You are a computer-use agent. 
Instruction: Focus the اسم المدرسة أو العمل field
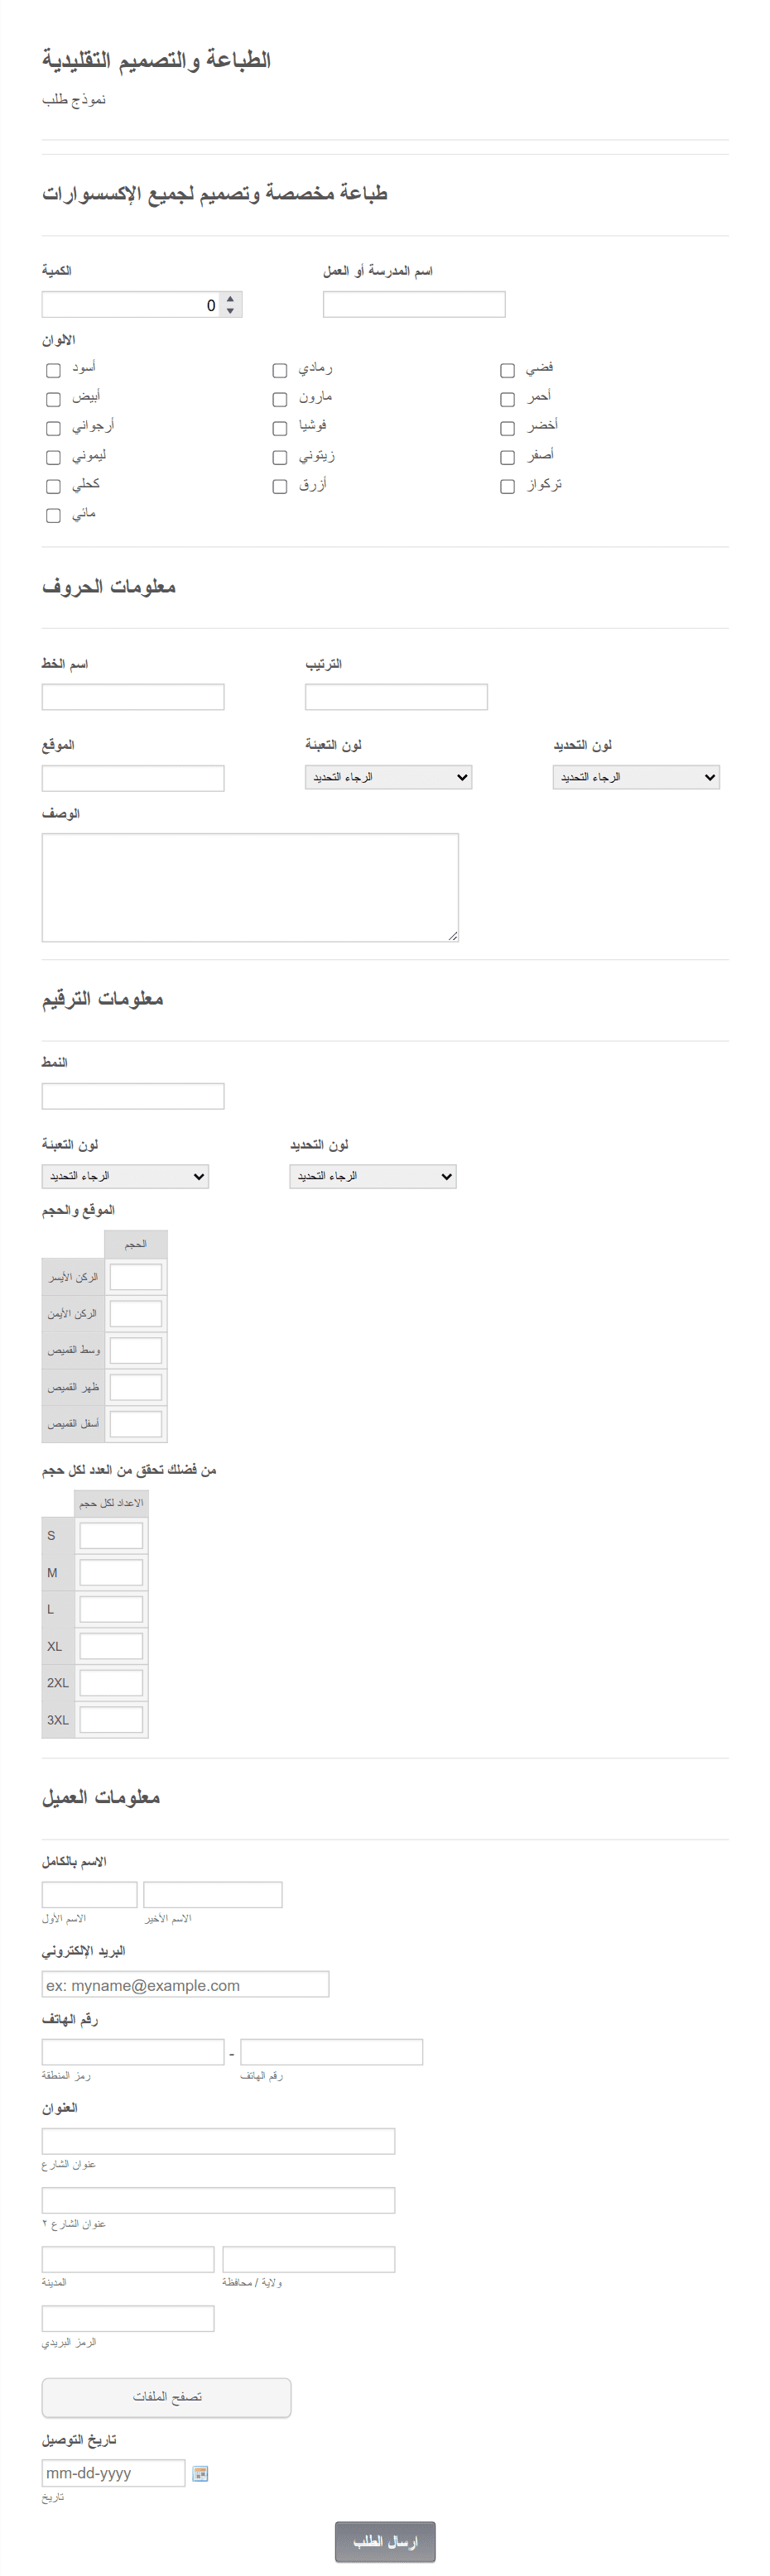tap(414, 304)
